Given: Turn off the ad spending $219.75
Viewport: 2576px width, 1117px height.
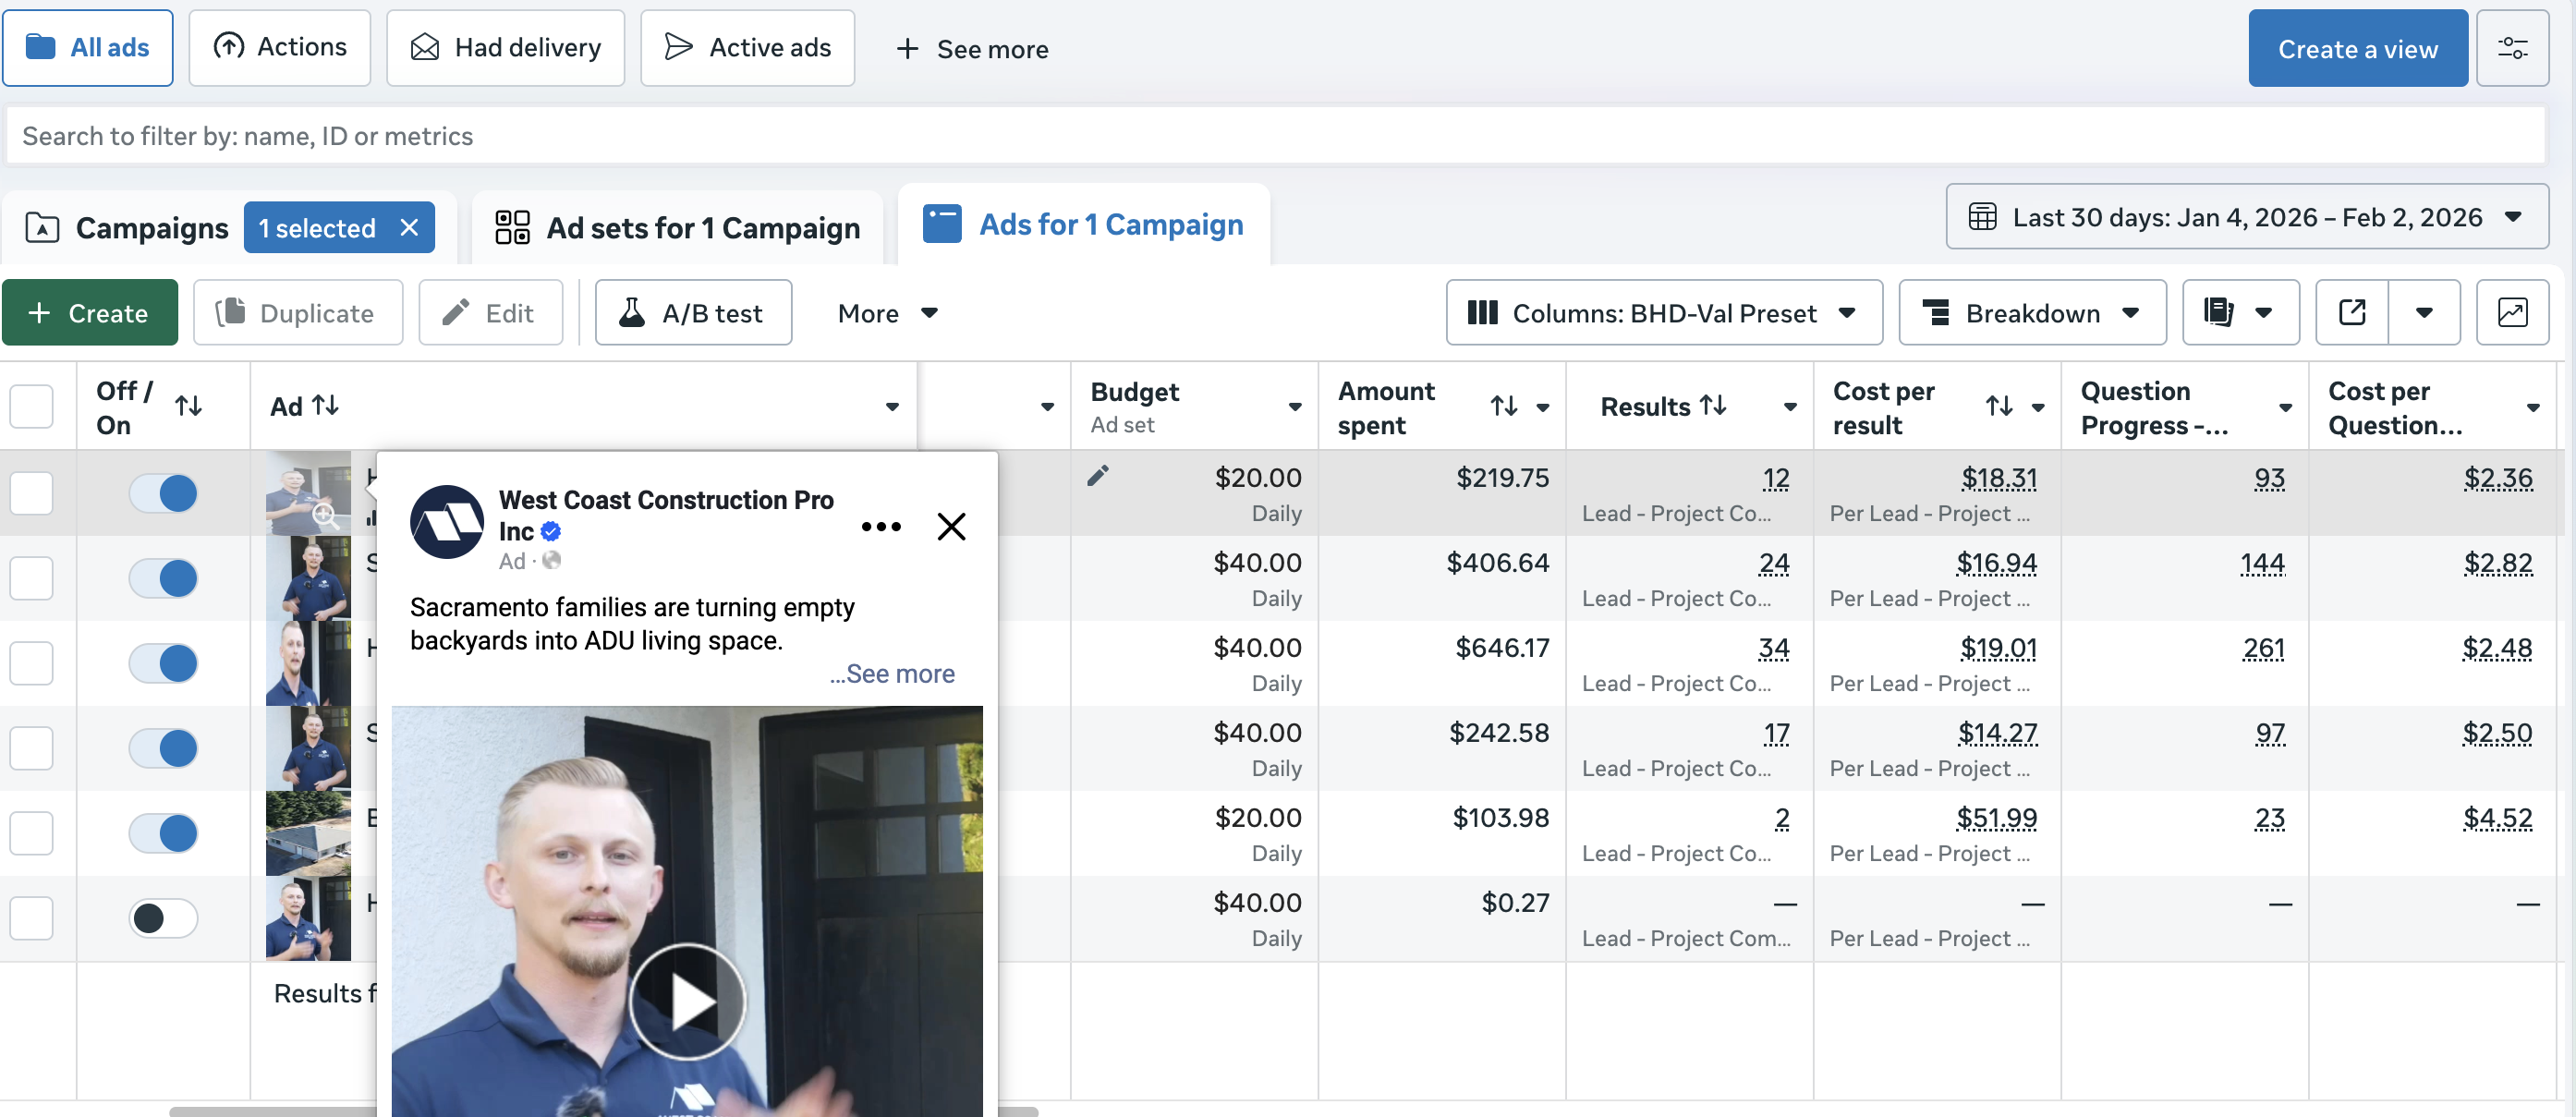Looking at the screenshot, I should tap(163, 493).
